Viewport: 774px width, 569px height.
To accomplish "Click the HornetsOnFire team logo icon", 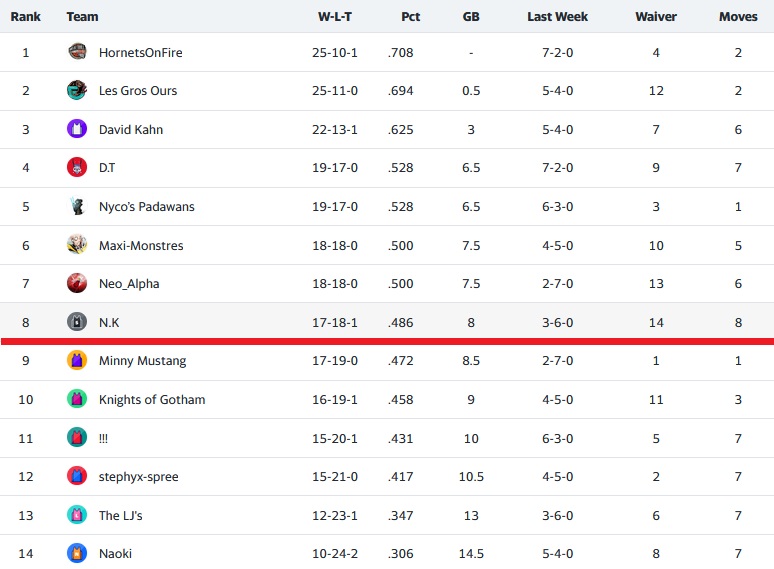I will pos(77,52).
